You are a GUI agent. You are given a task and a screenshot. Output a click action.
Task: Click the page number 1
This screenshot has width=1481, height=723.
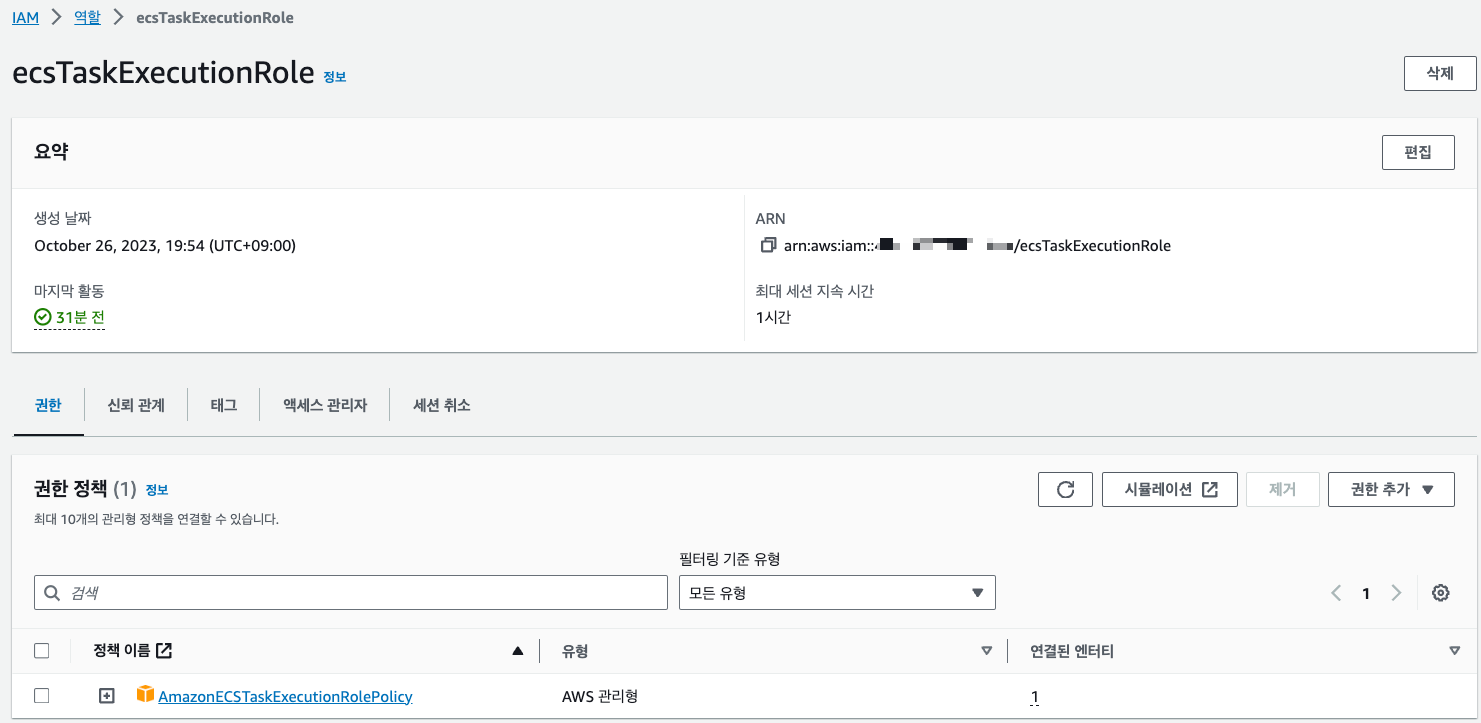1366,593
